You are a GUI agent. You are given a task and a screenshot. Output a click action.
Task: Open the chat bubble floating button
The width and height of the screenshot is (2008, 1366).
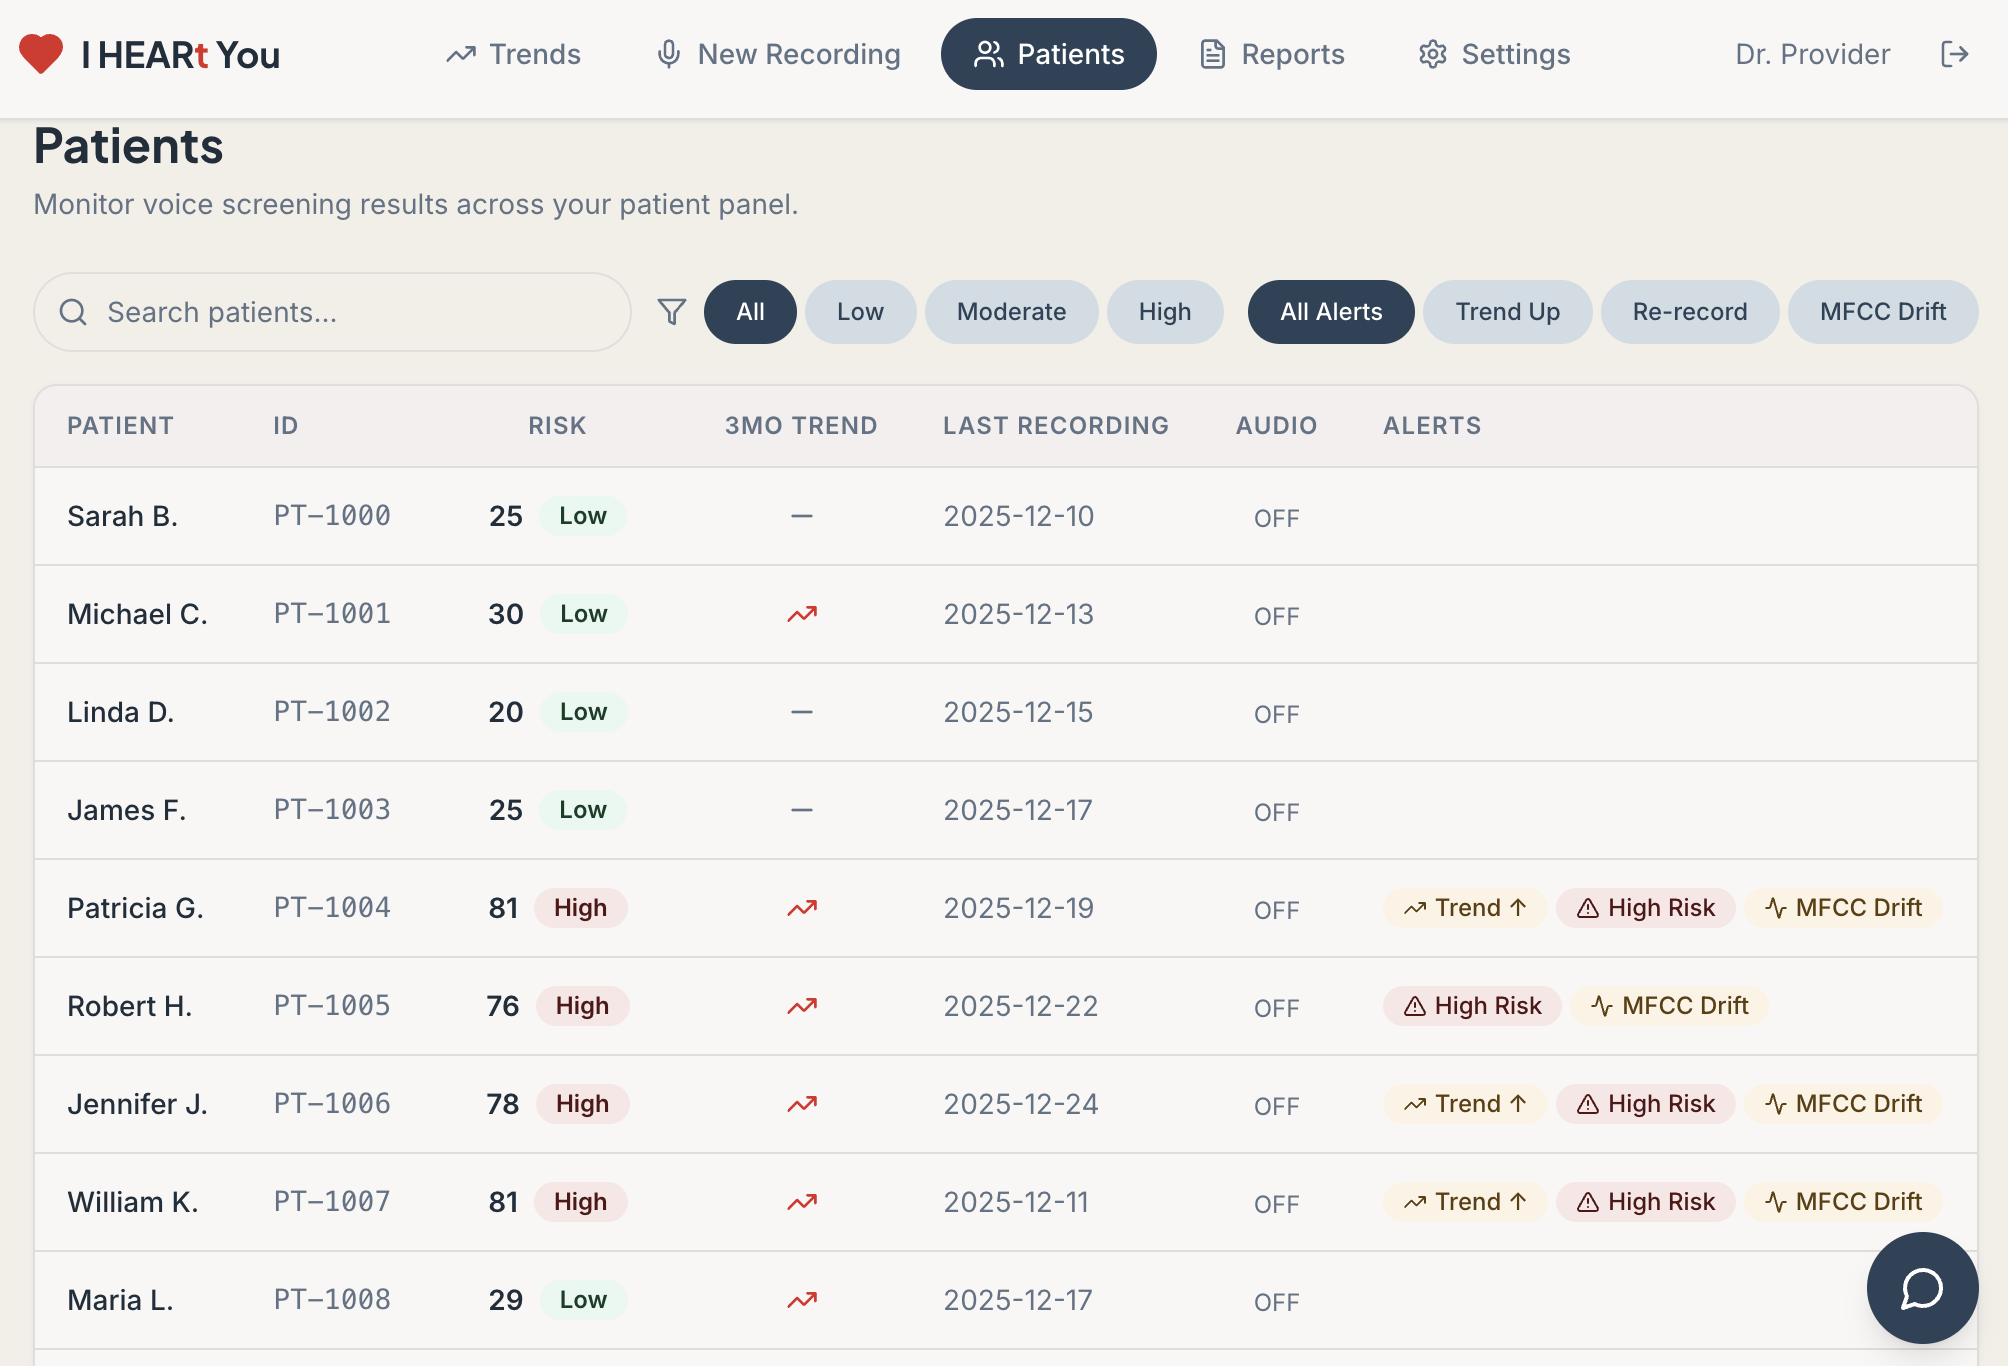coord(1921,1288)
